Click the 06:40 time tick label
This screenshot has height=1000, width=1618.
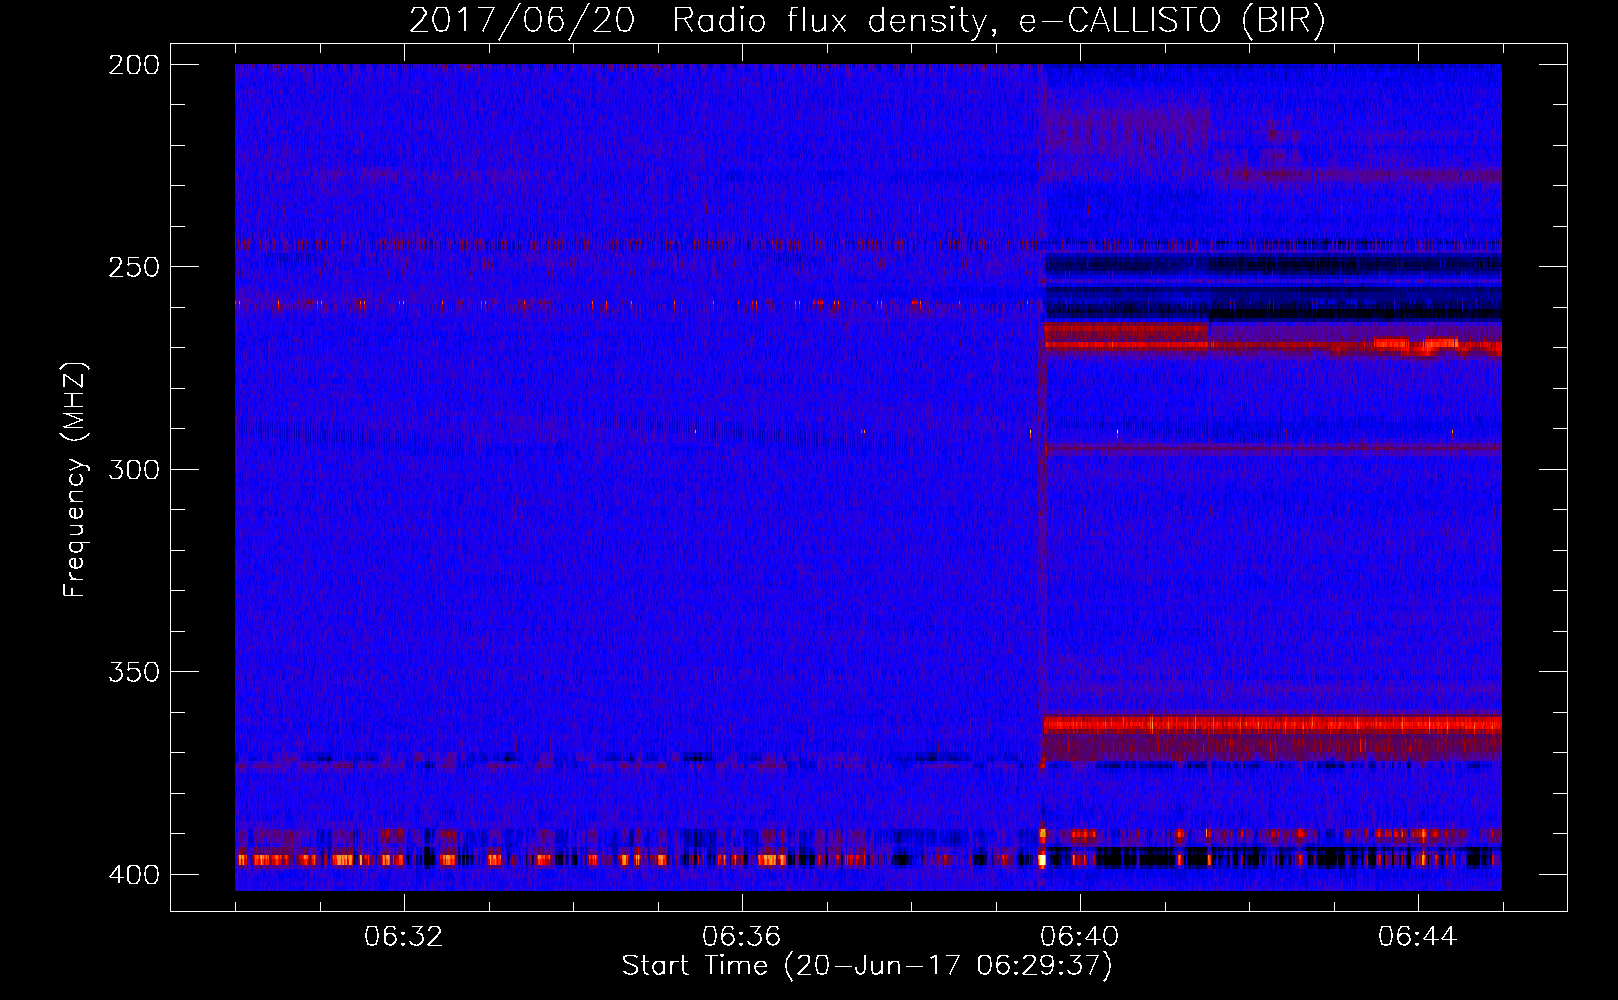[1080, 937]
